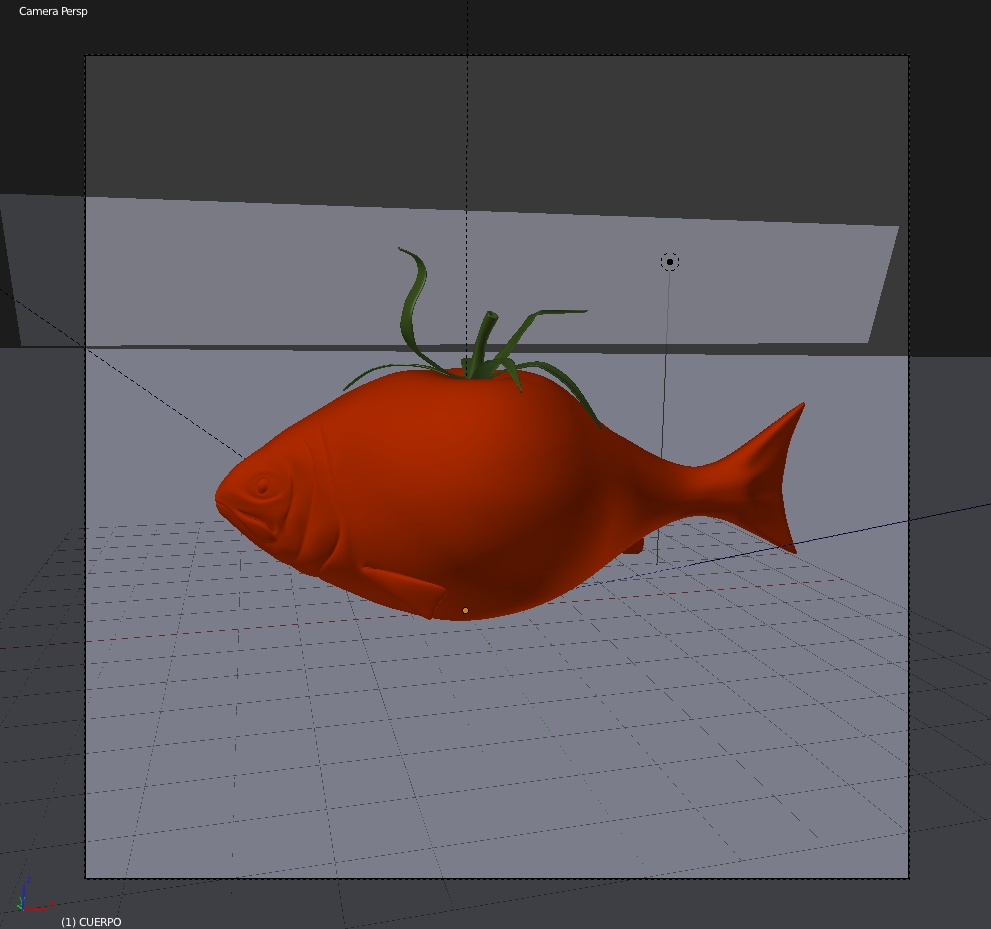Select the lamp object in the viewport
The height and width of the screenshot is (929, 991).
[x=670, y=262]
